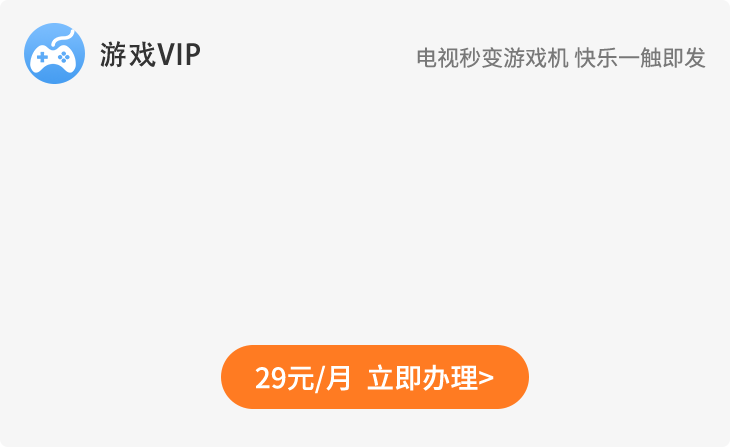The image size is (730, 447).
Task: Click the 29 number in orange button
Action: (x=270, y=378)
